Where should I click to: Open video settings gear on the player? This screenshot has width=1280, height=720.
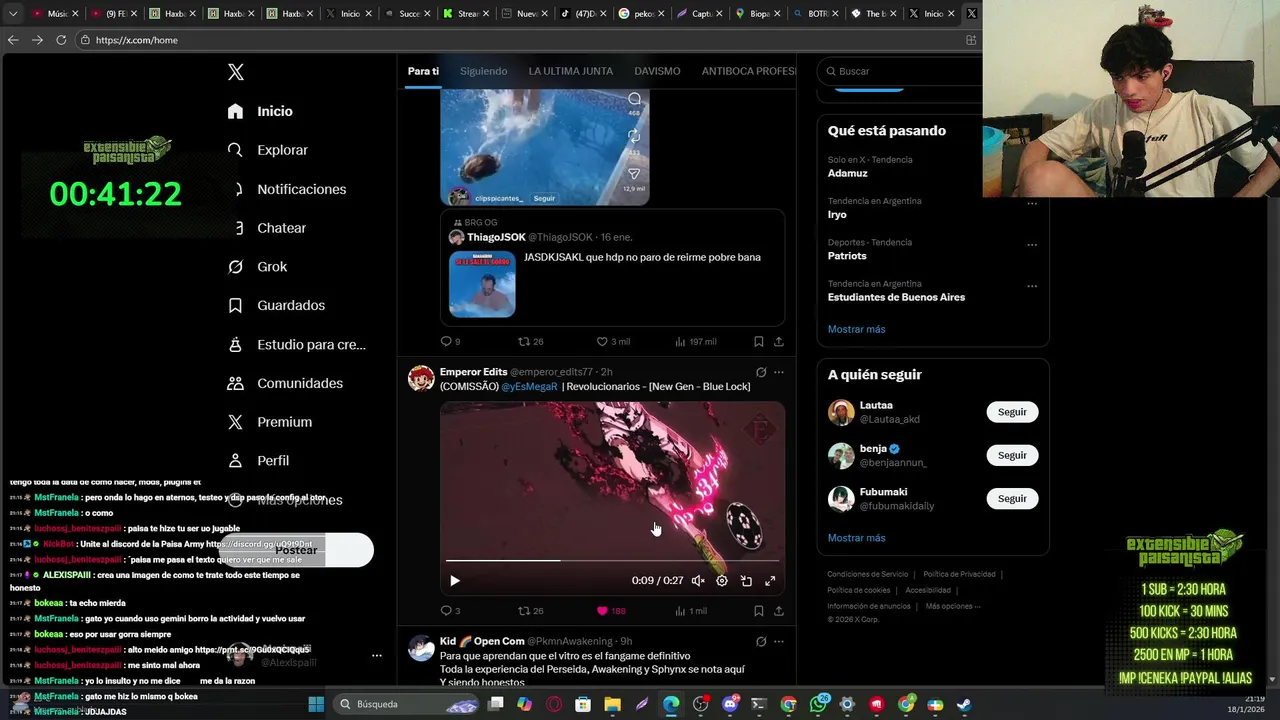(722, 581)
